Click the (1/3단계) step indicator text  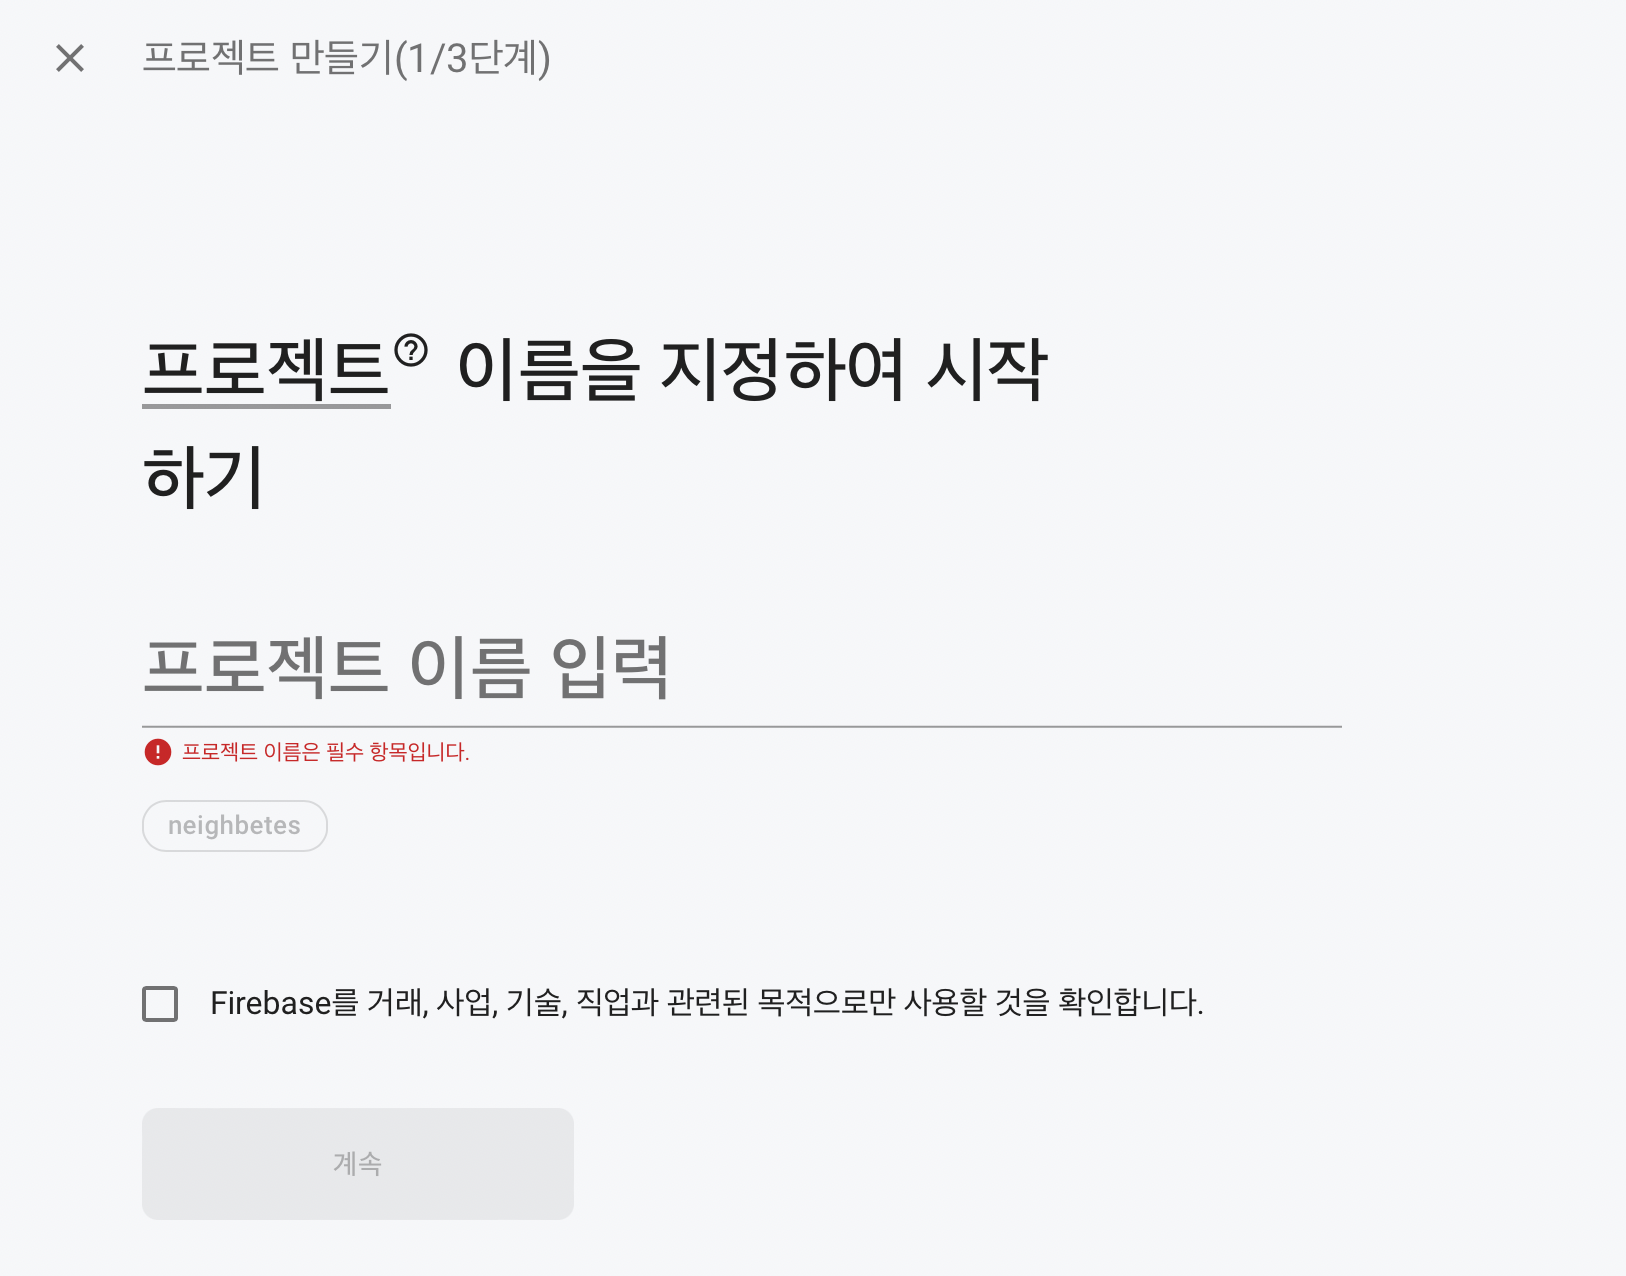(x=472, y=58)
